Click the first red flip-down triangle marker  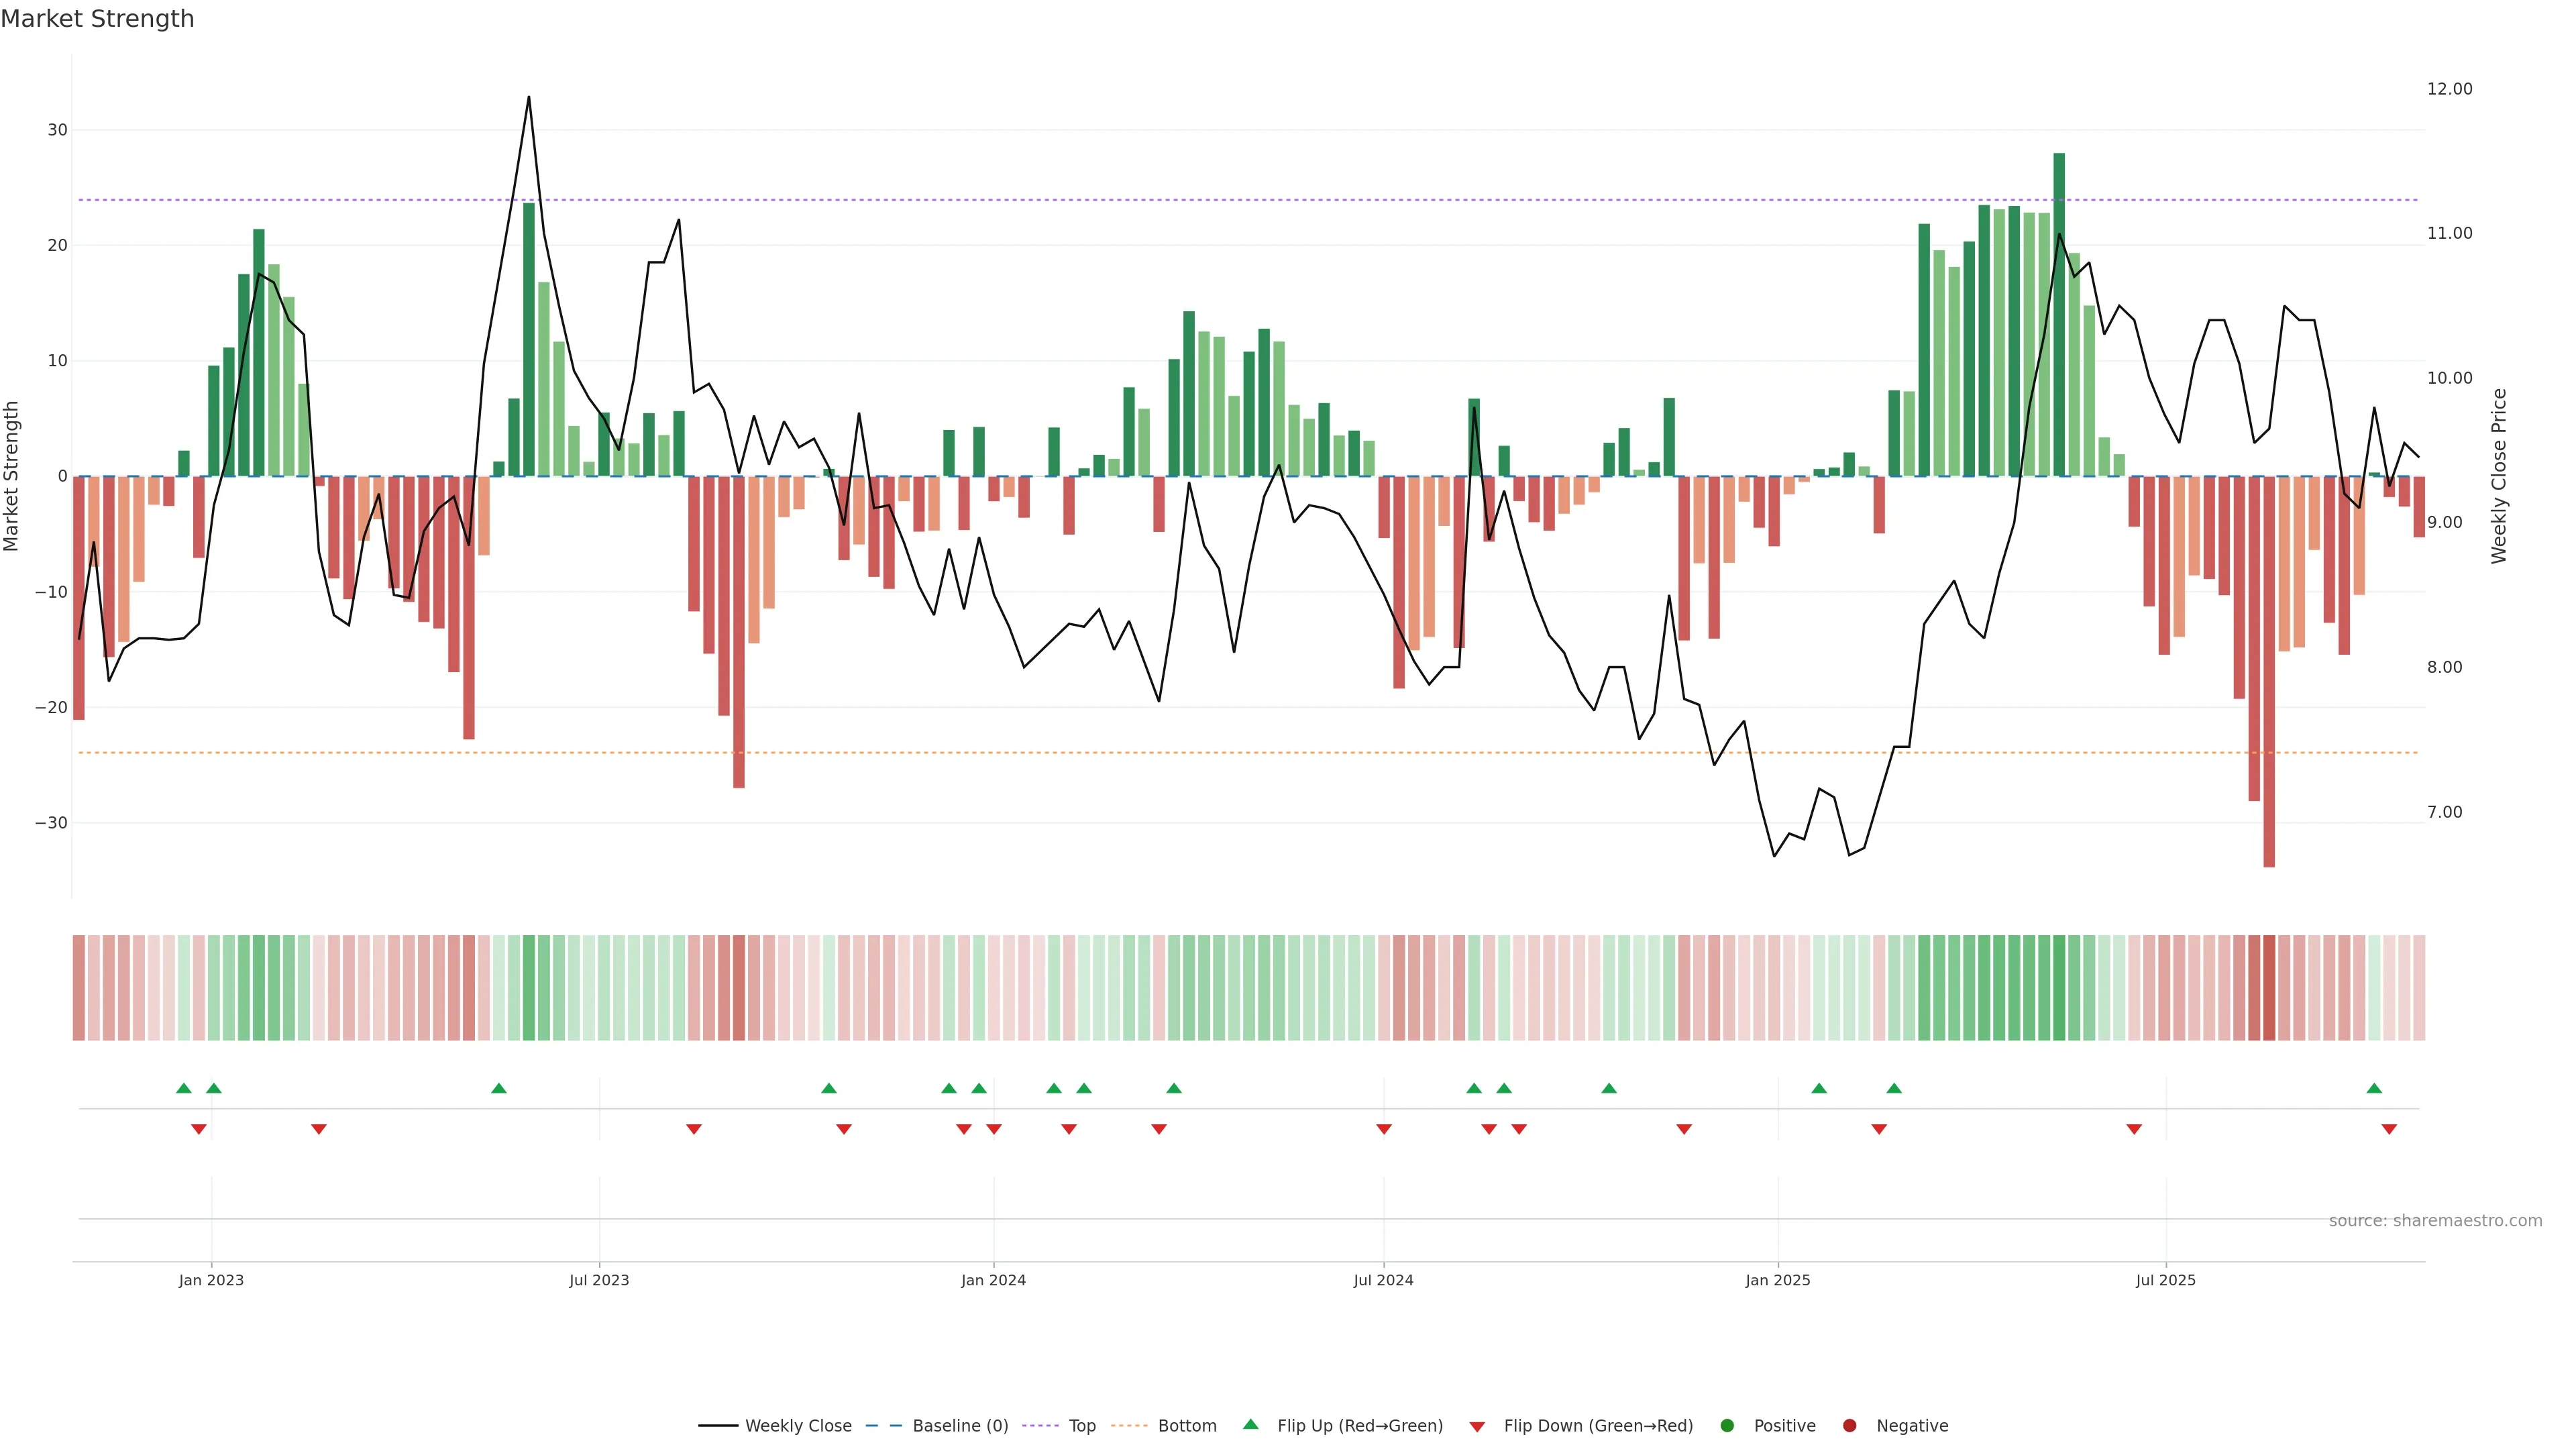click(x=198, y=1129)
